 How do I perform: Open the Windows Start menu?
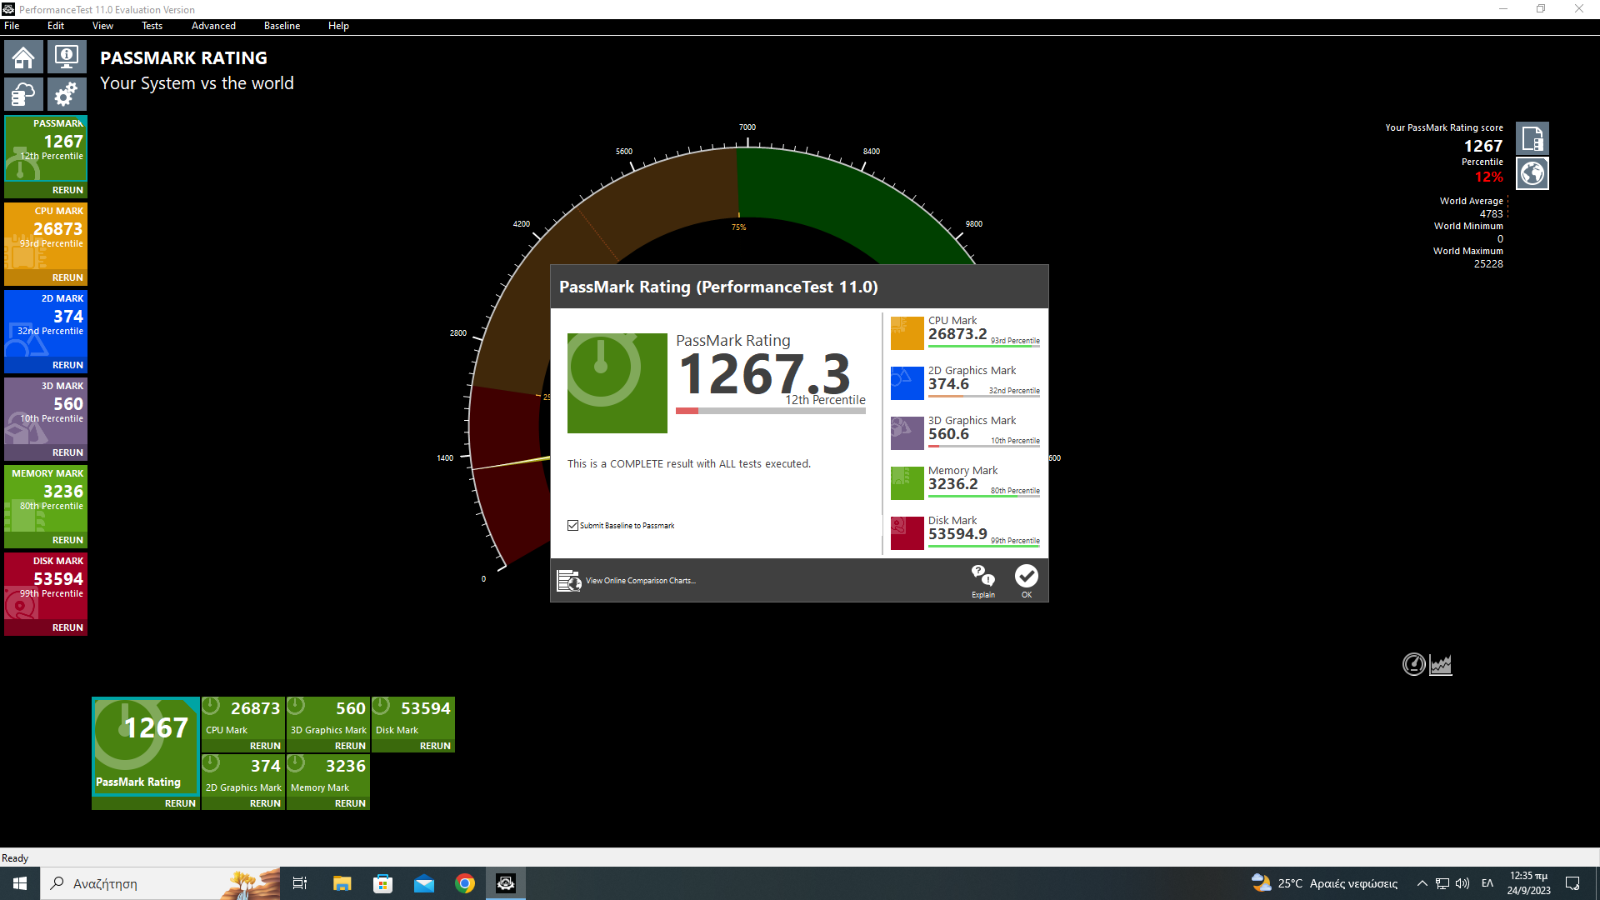(20, 883)
